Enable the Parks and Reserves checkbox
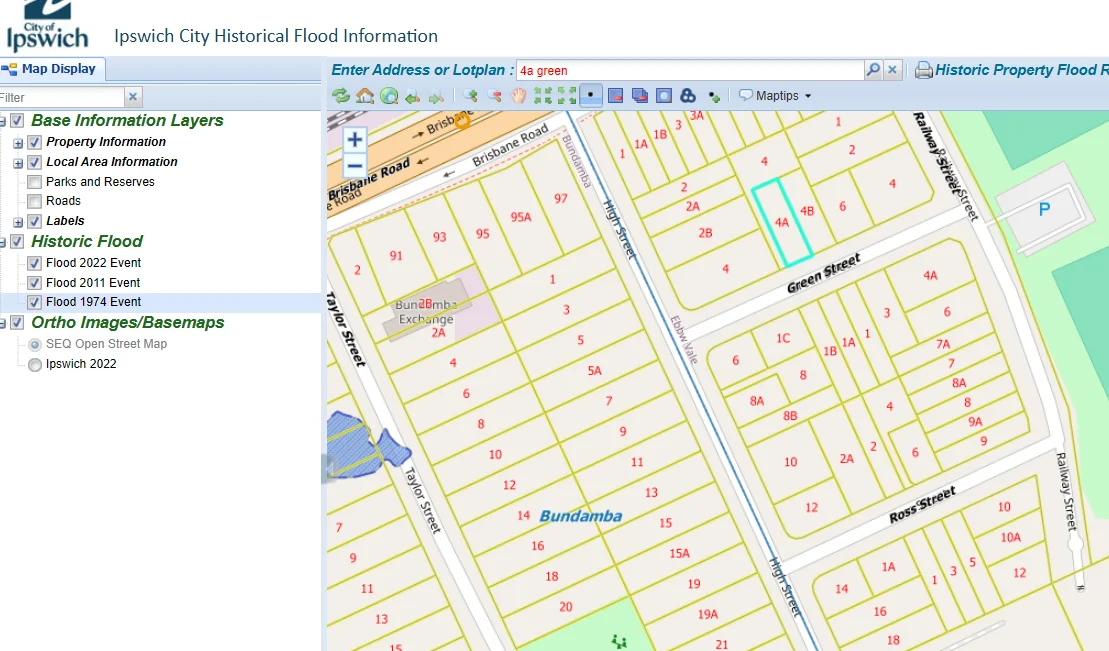The image size is (1109, 651). pos(34,182)
